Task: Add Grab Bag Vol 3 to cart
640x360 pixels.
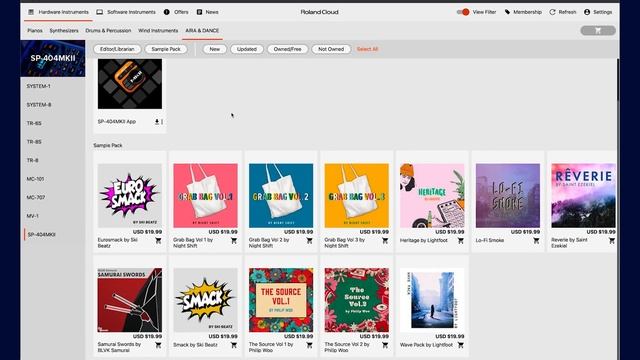Action: tap(385, 241)
